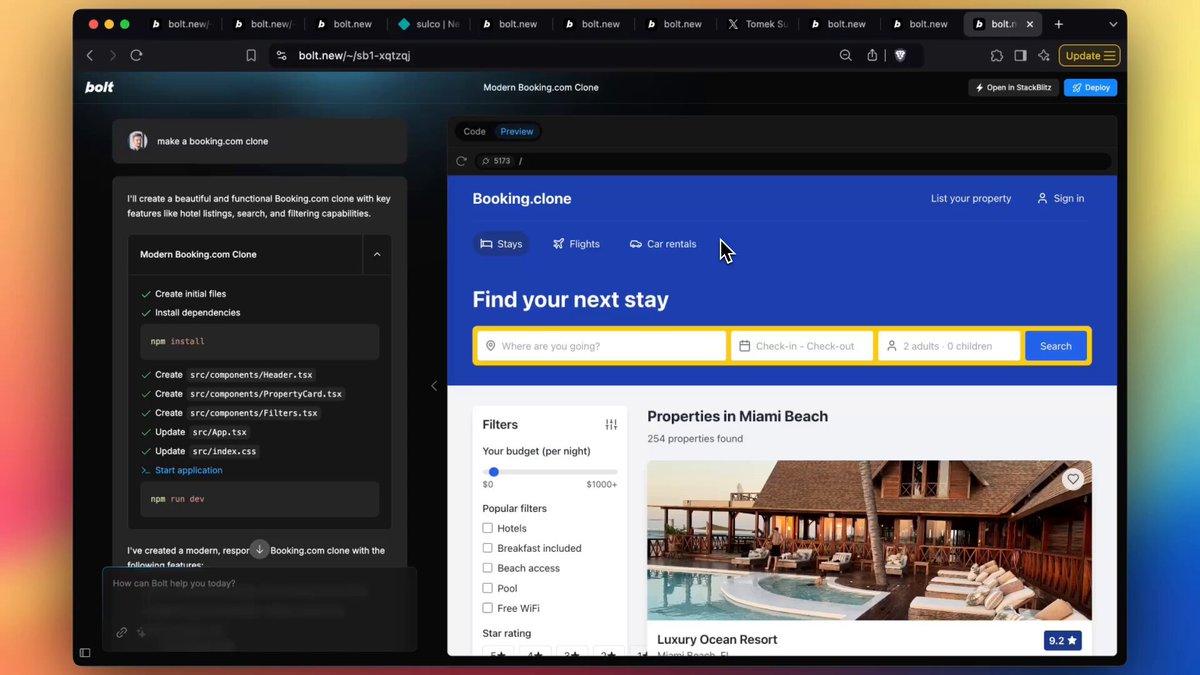
Task: Click the Luxury Ocean Resort title
Action: coord(717,640)
